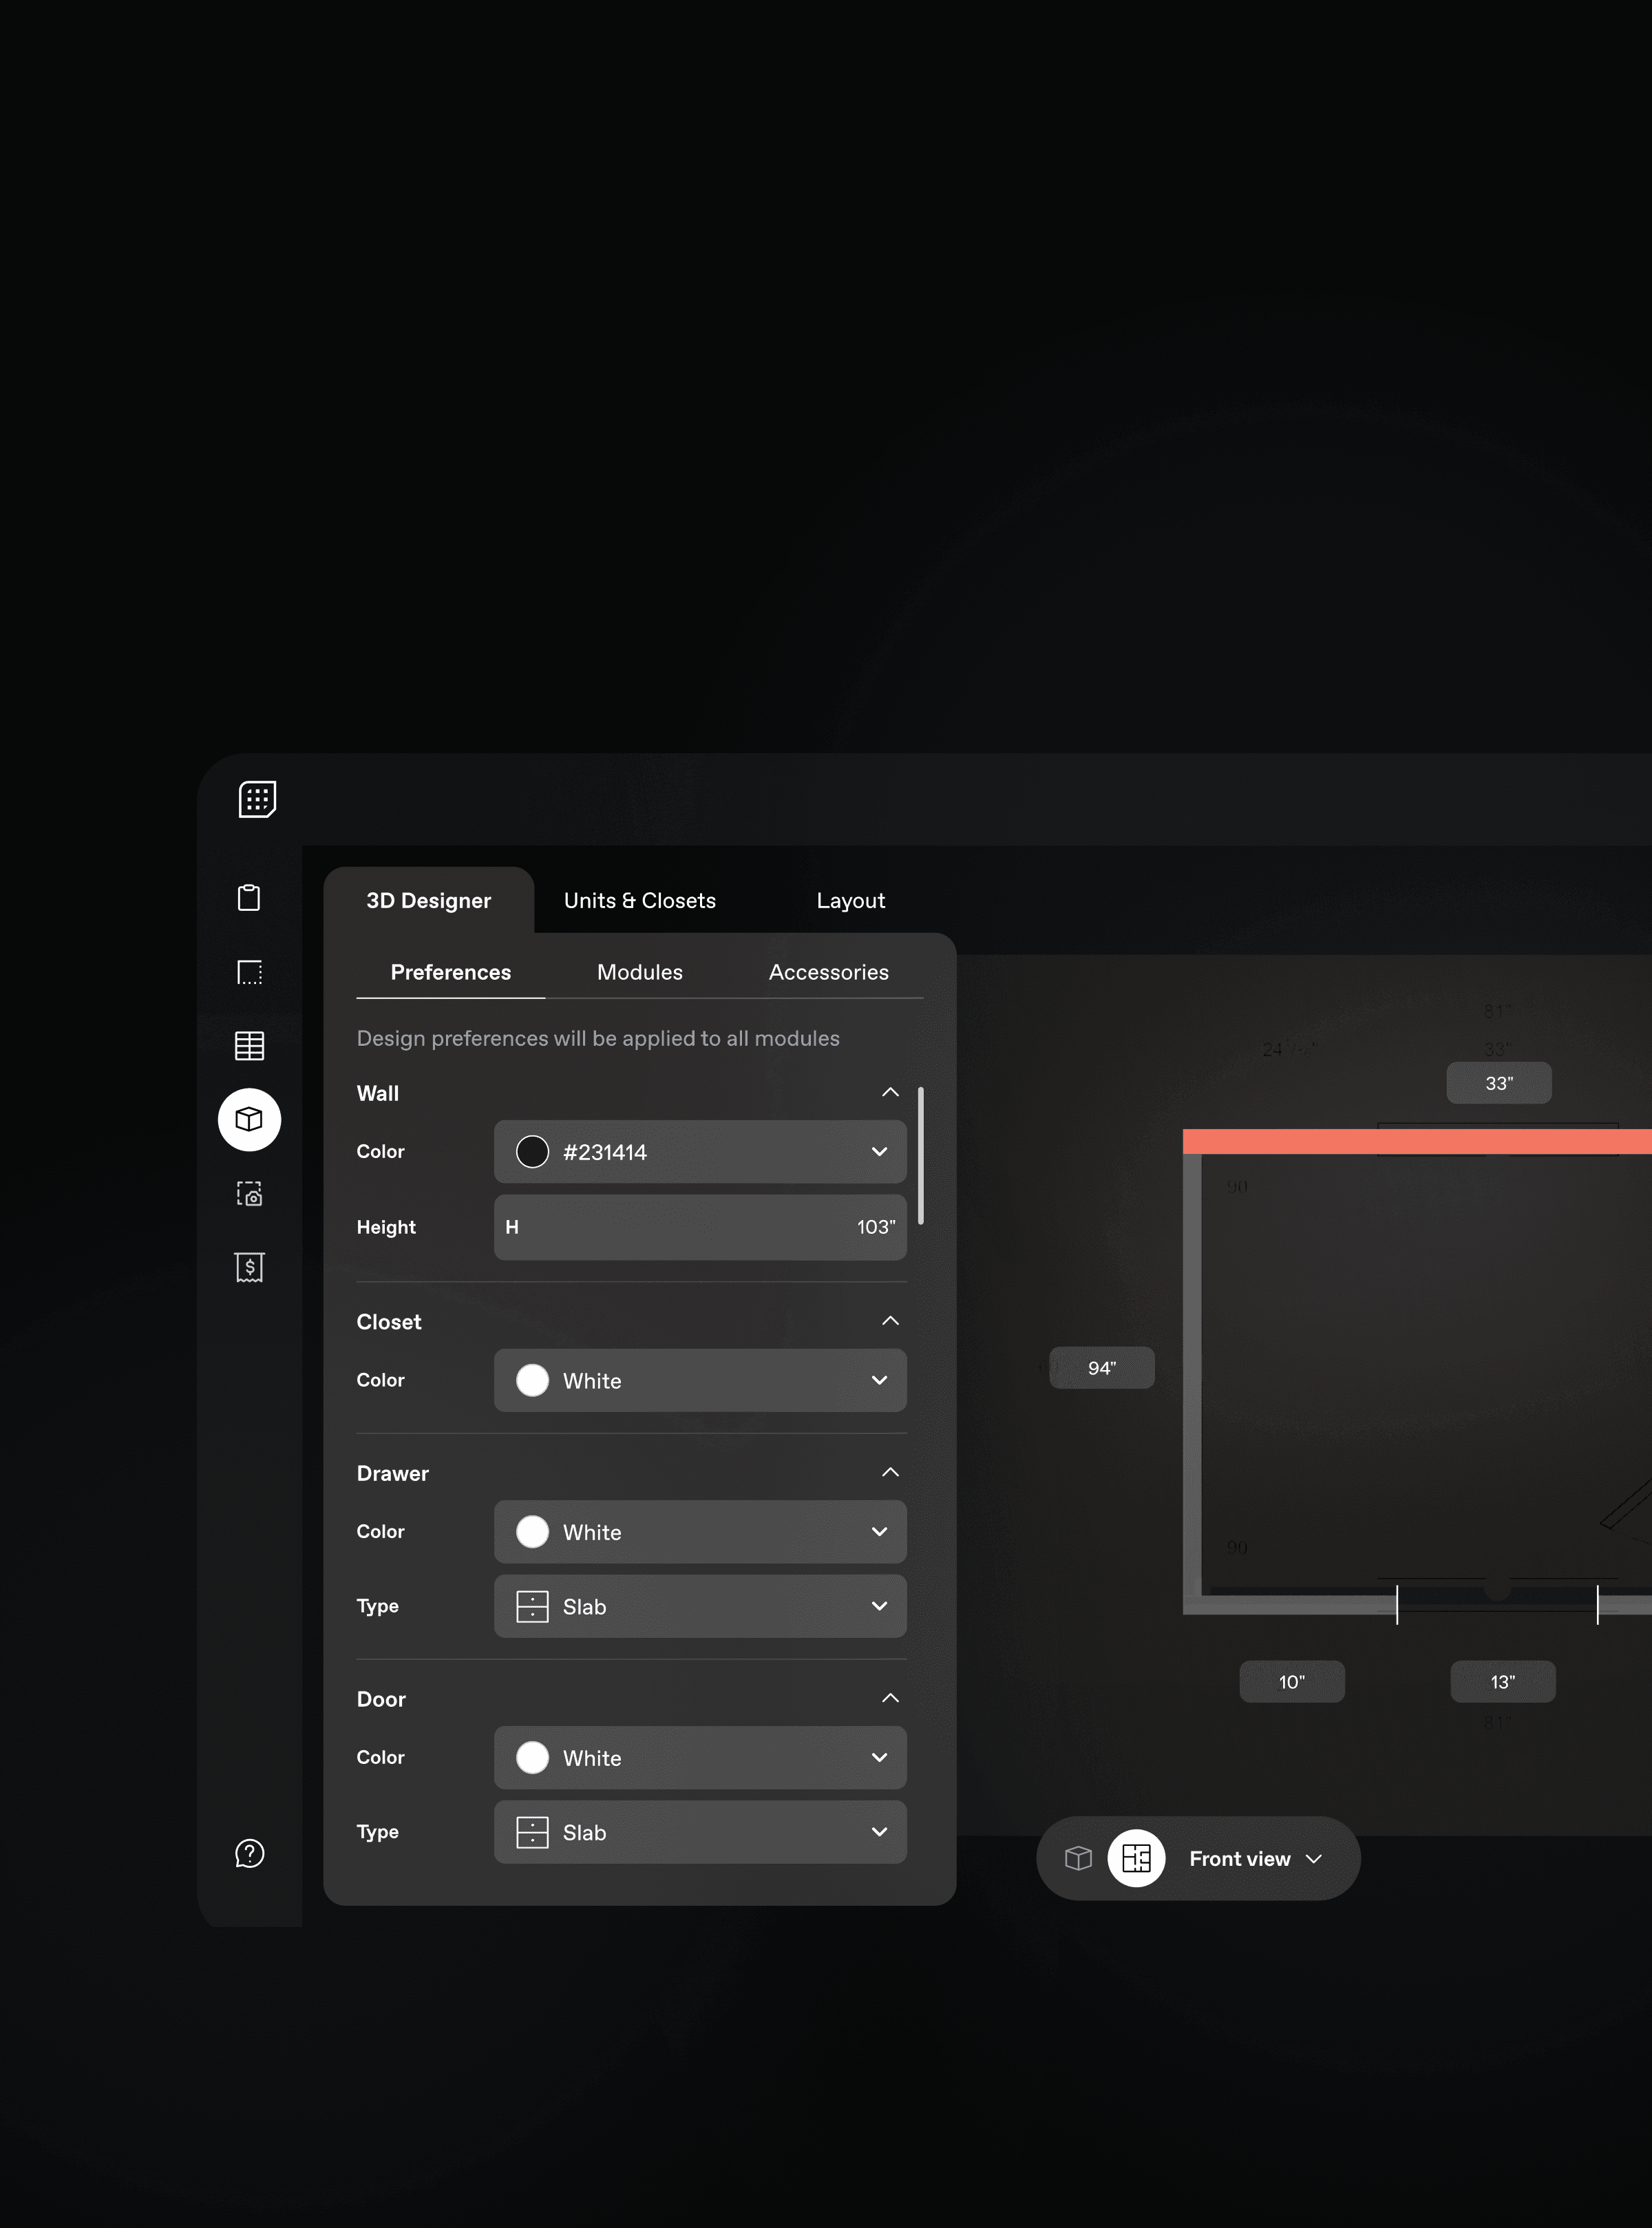Click the help question mark icon
Screen dimensions: 1652x2228
tap(249, 1853)
